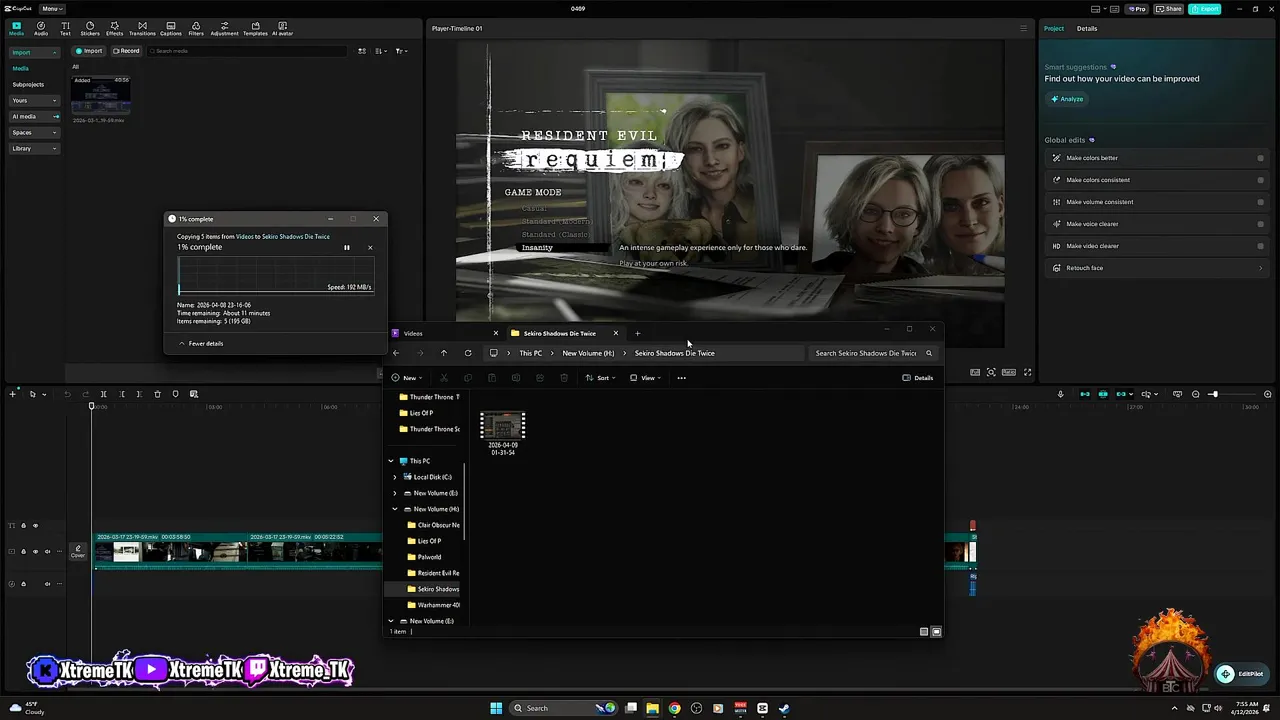Click the timeline zoom-in magnifier icon
1280x720 pixels.
click(x=1269, y=394)
